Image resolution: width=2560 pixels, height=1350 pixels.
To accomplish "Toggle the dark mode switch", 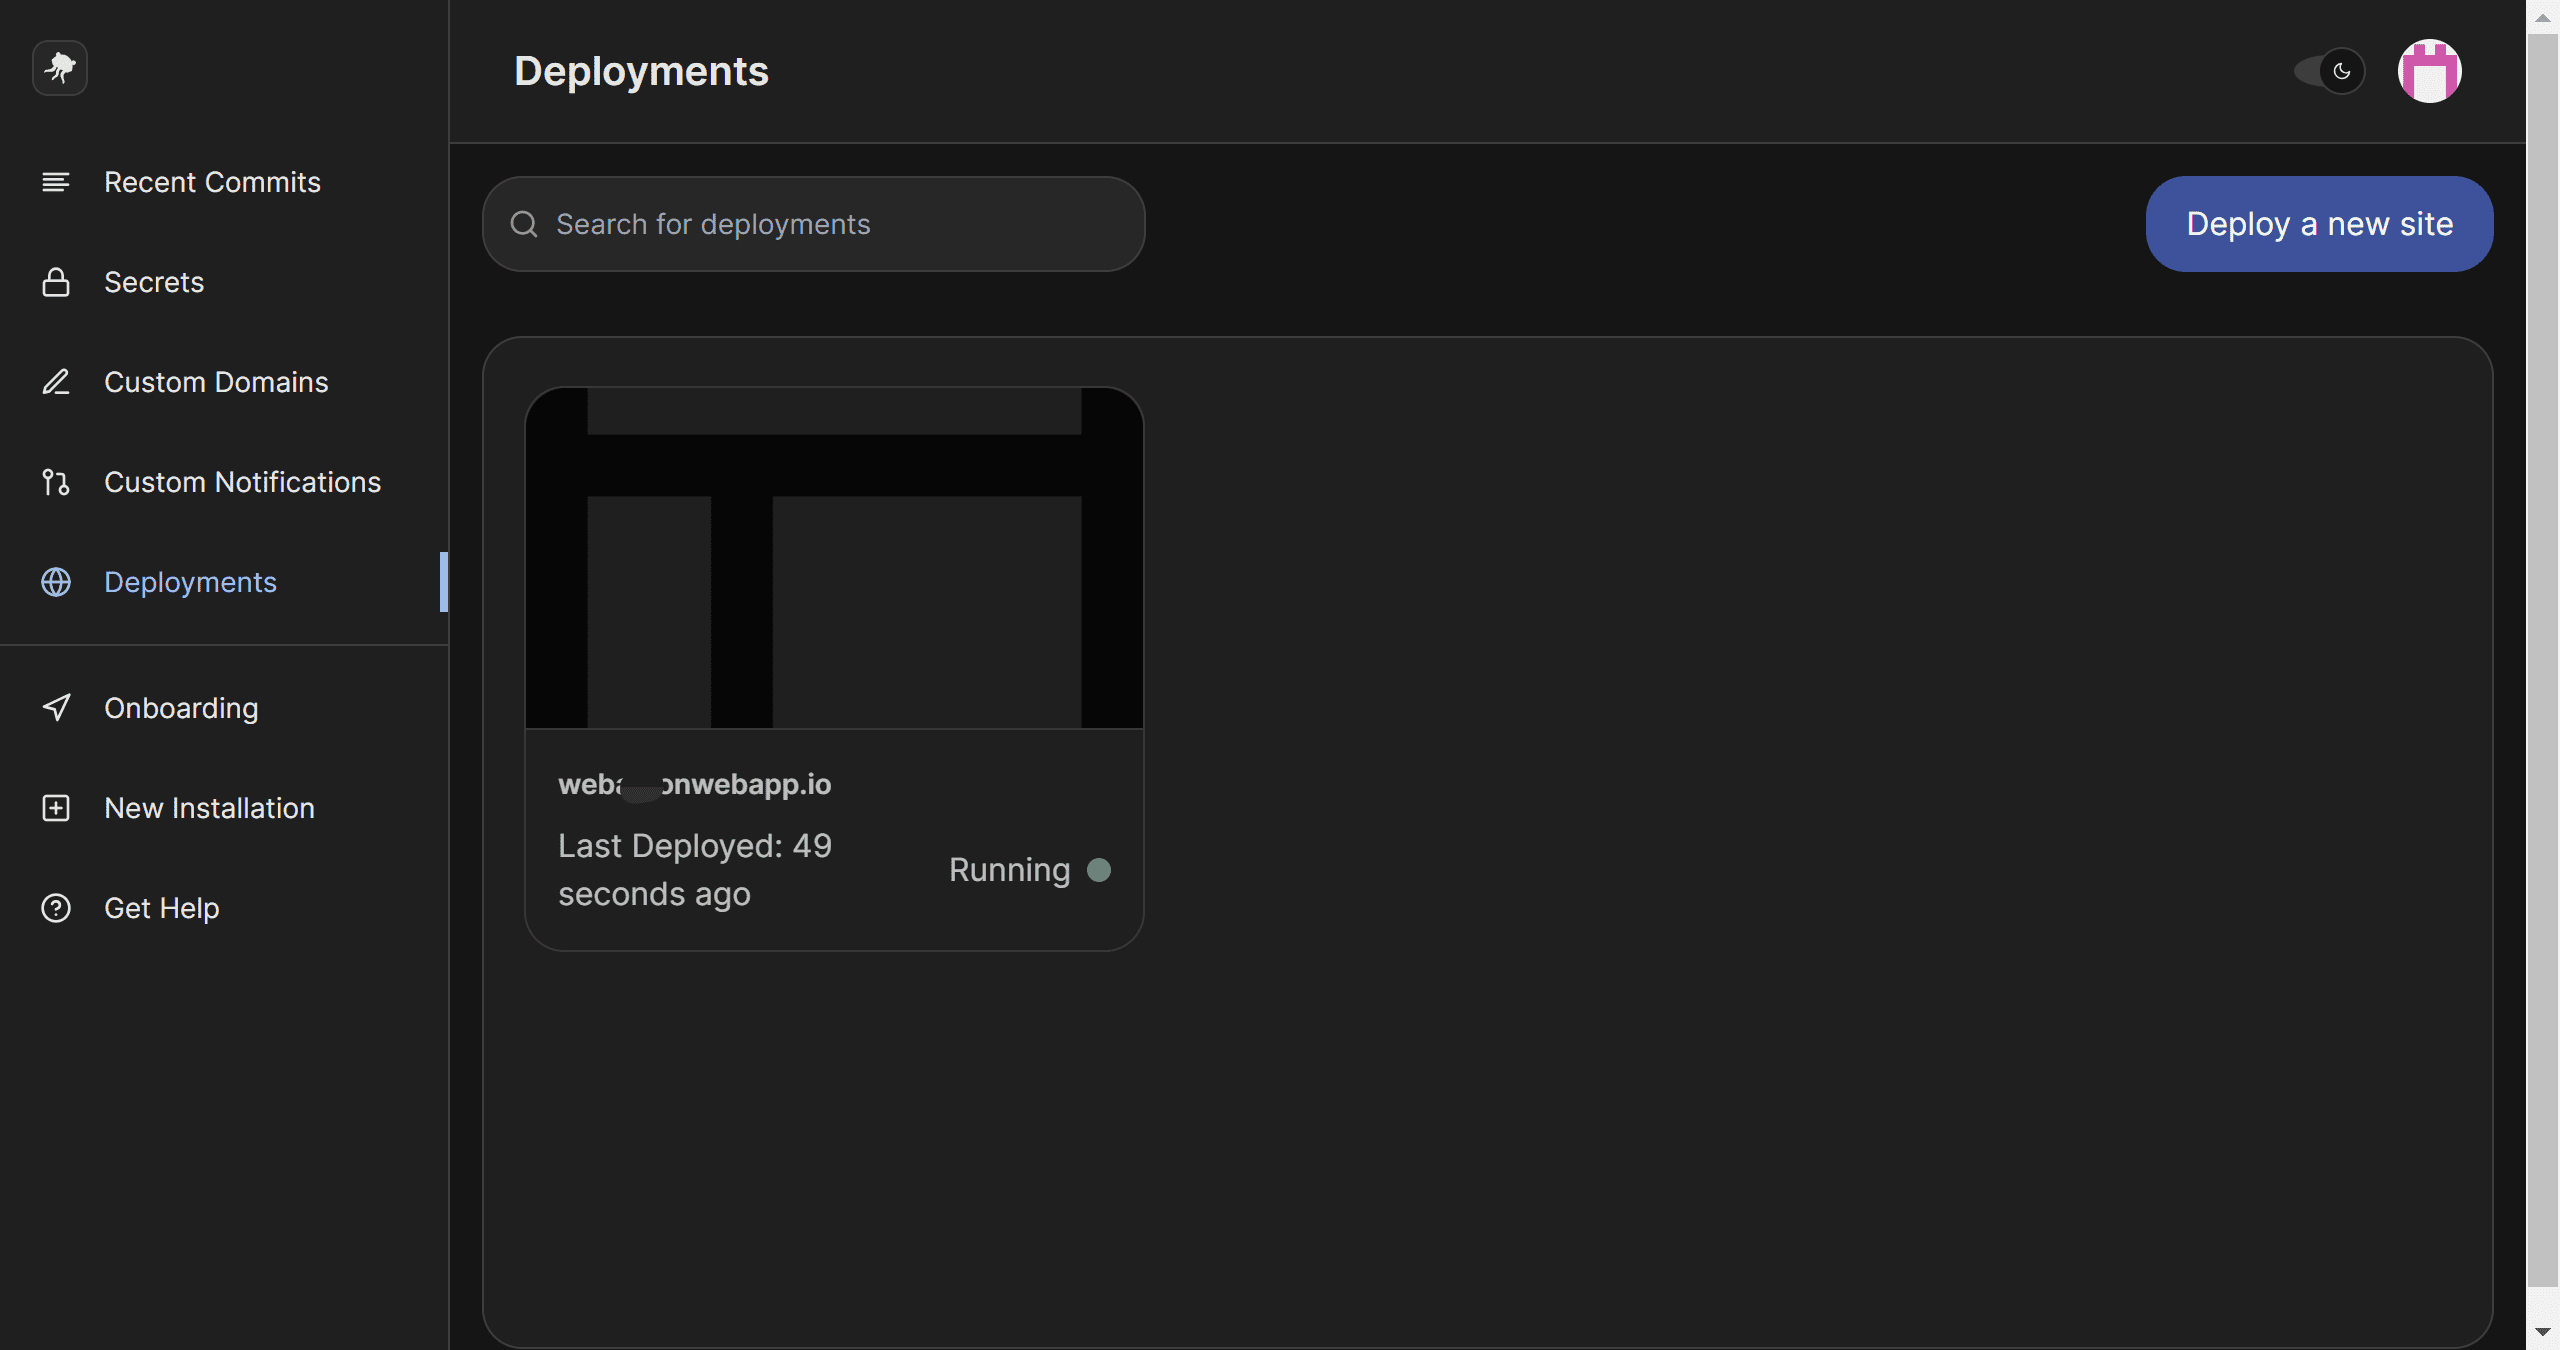I will click(2329, 71).
